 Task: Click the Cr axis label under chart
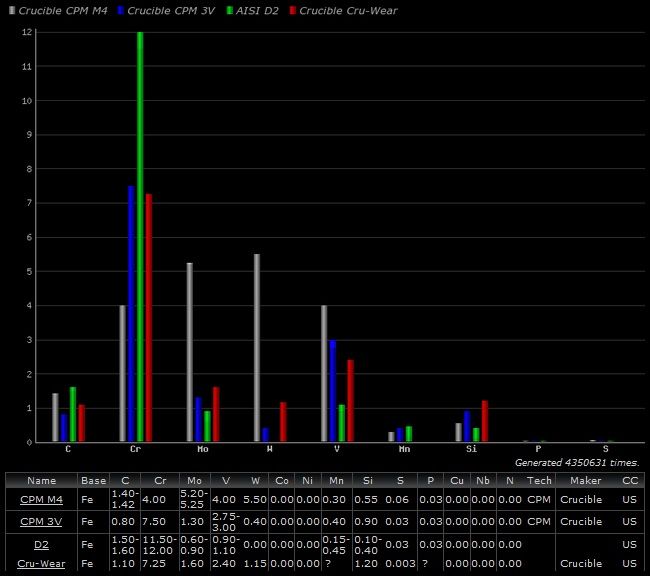(x=135, y=449)
